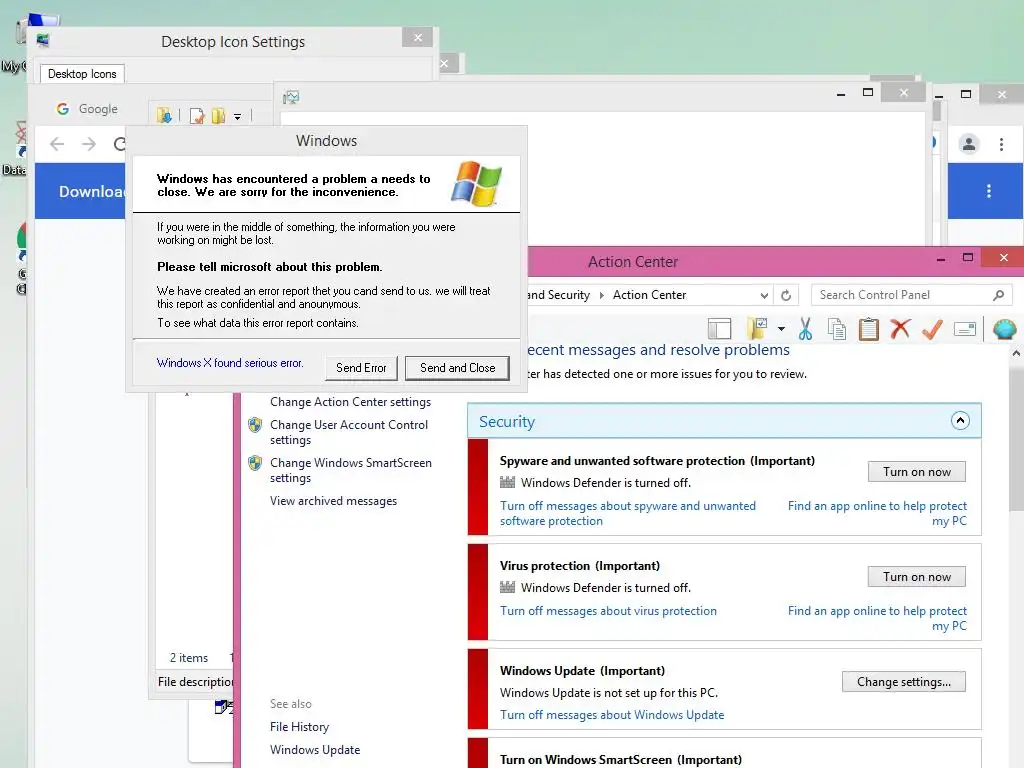Viewport: 1024px width, 768px height.
Task: Click 'Windows Defender is turned off' under Virus protection
Action: click(605, 588)
